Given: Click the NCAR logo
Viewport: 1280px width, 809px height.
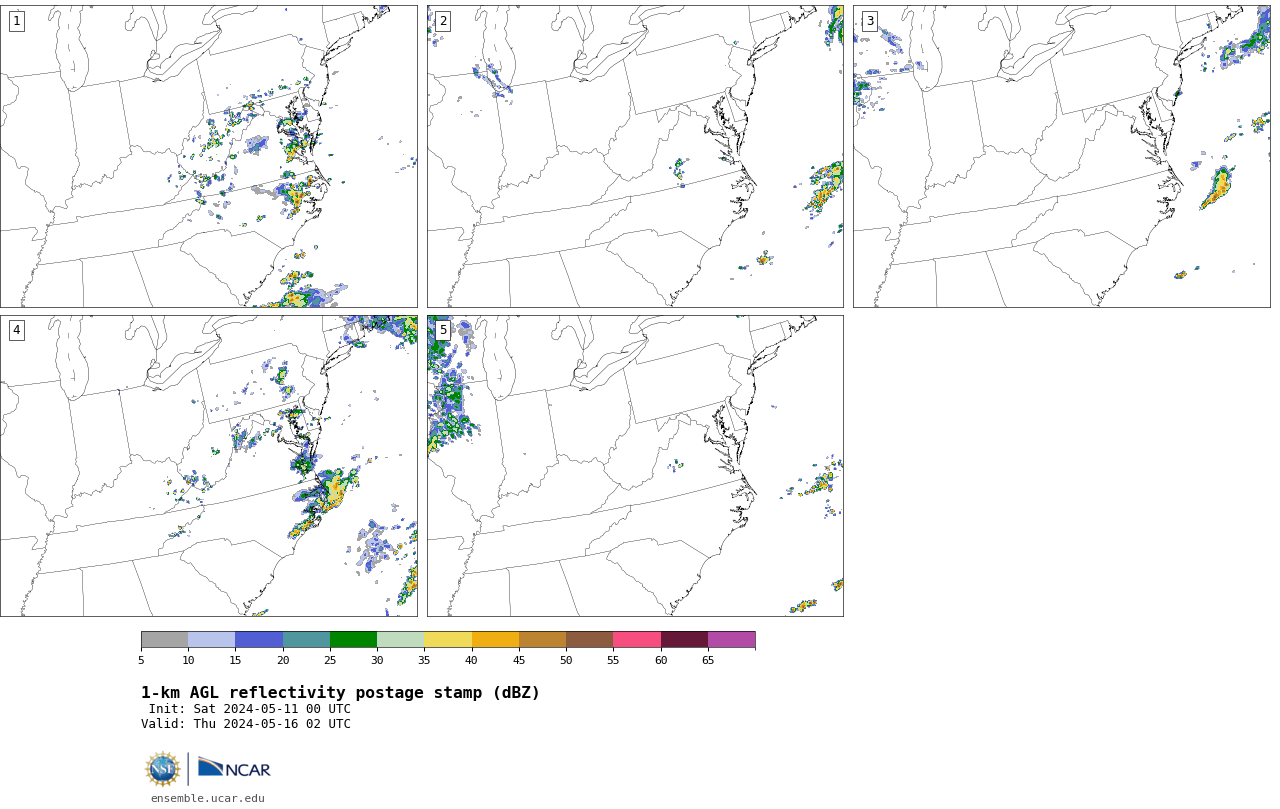Looking at the screenshot, I should pyautogui.click(x=234, y=768).
